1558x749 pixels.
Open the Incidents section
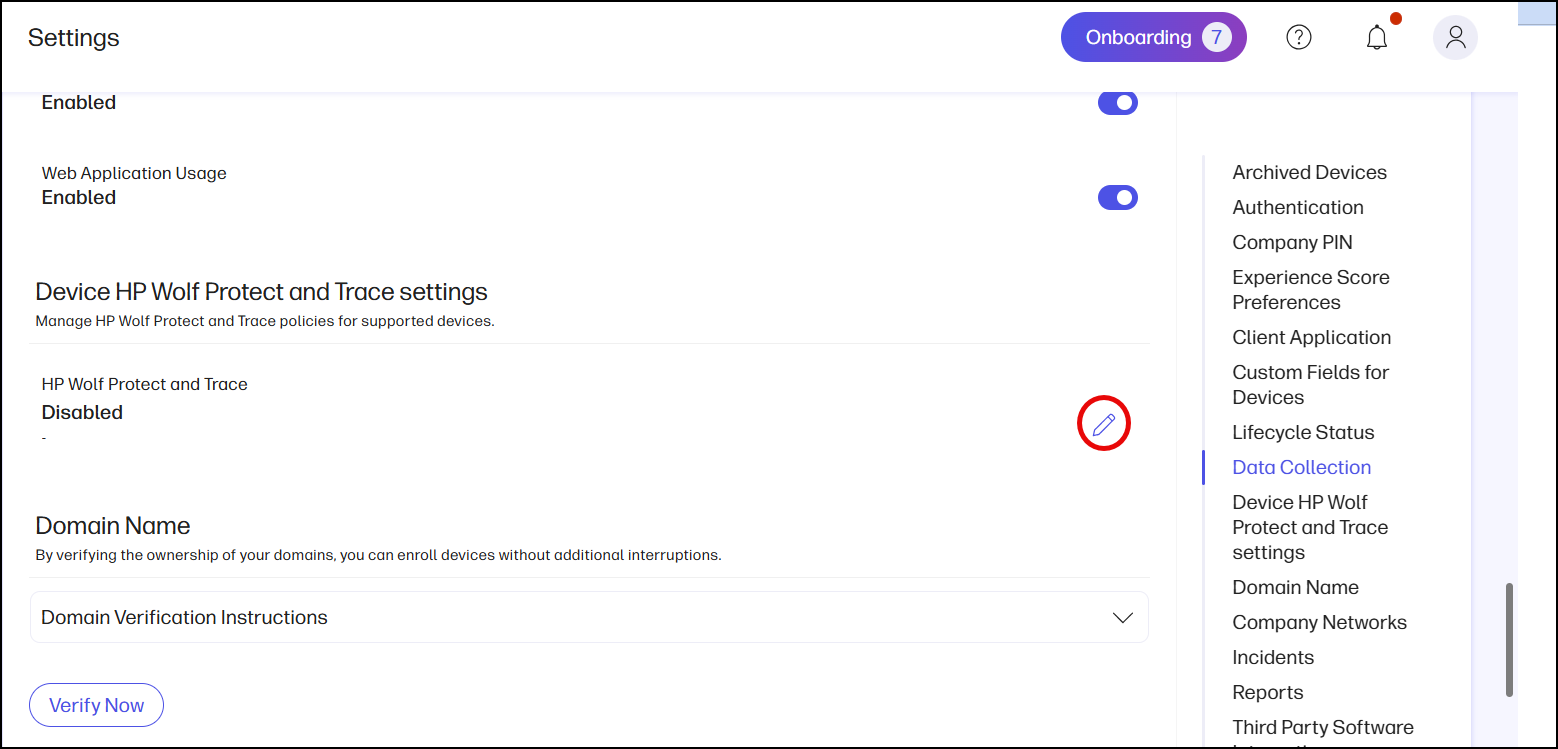[x=1273, y=657]
